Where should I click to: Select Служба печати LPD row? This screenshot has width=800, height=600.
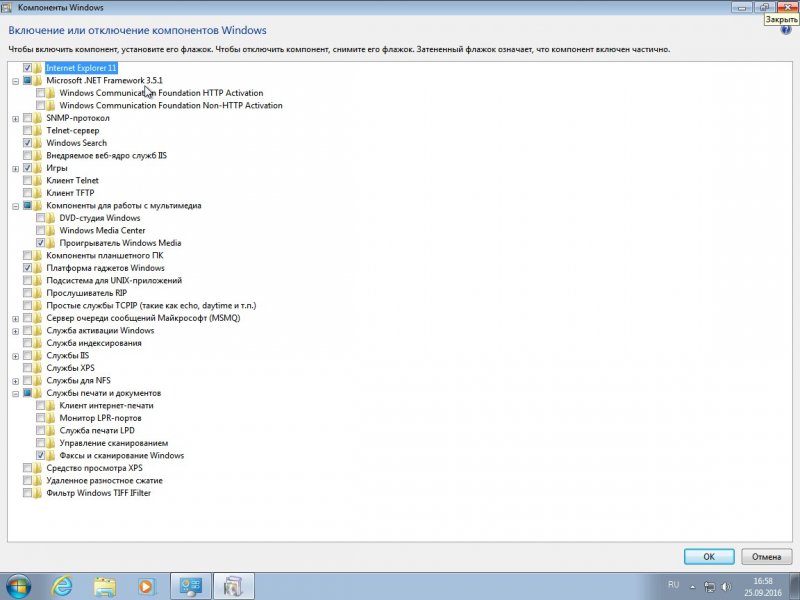pos(97,431)
